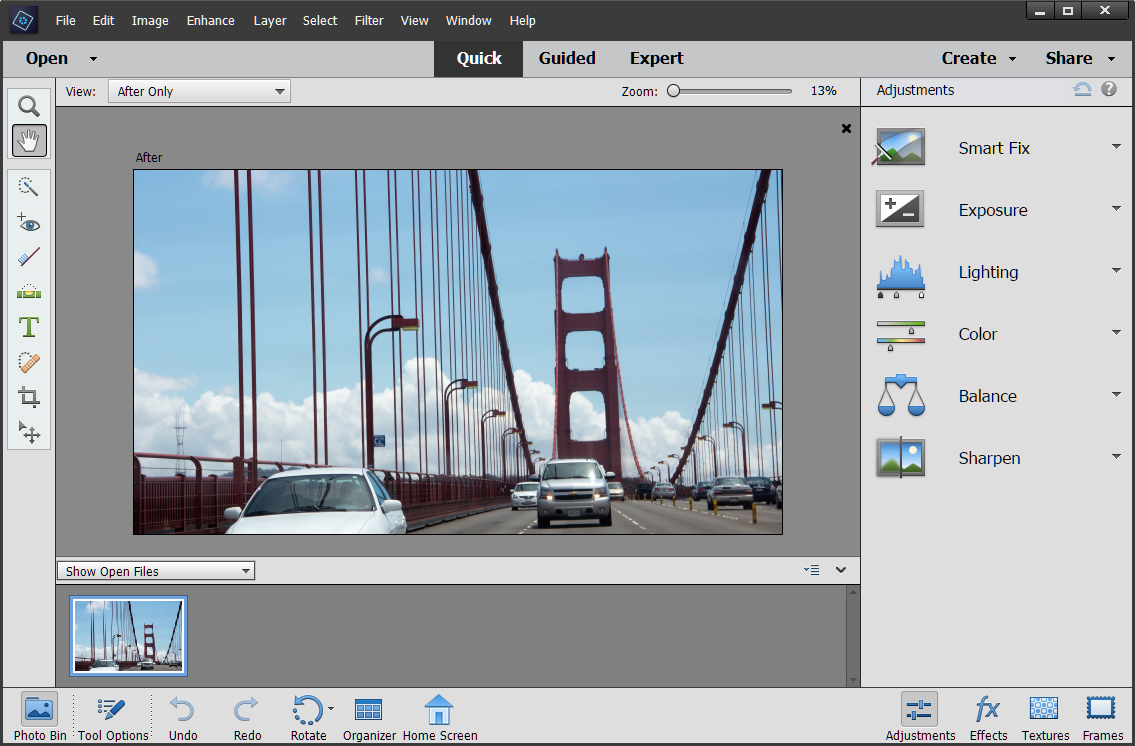Expand the Smart Fix adjustment options
The image size is (1135, 746).
point(1115,146)
